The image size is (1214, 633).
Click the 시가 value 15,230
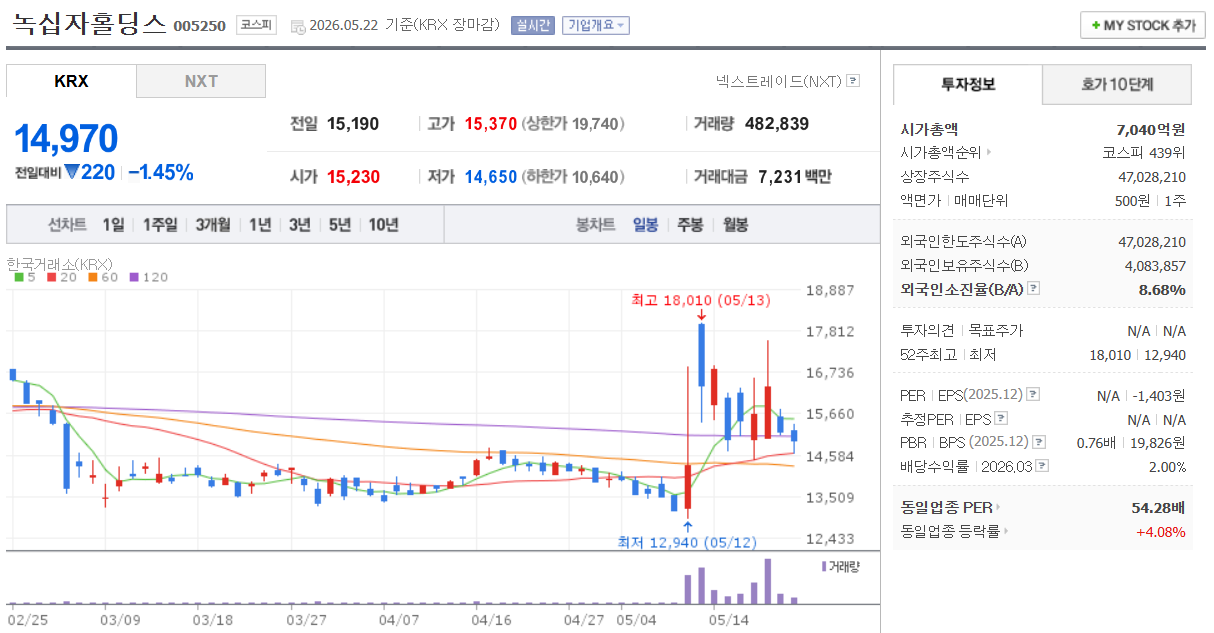pos(353,177)
